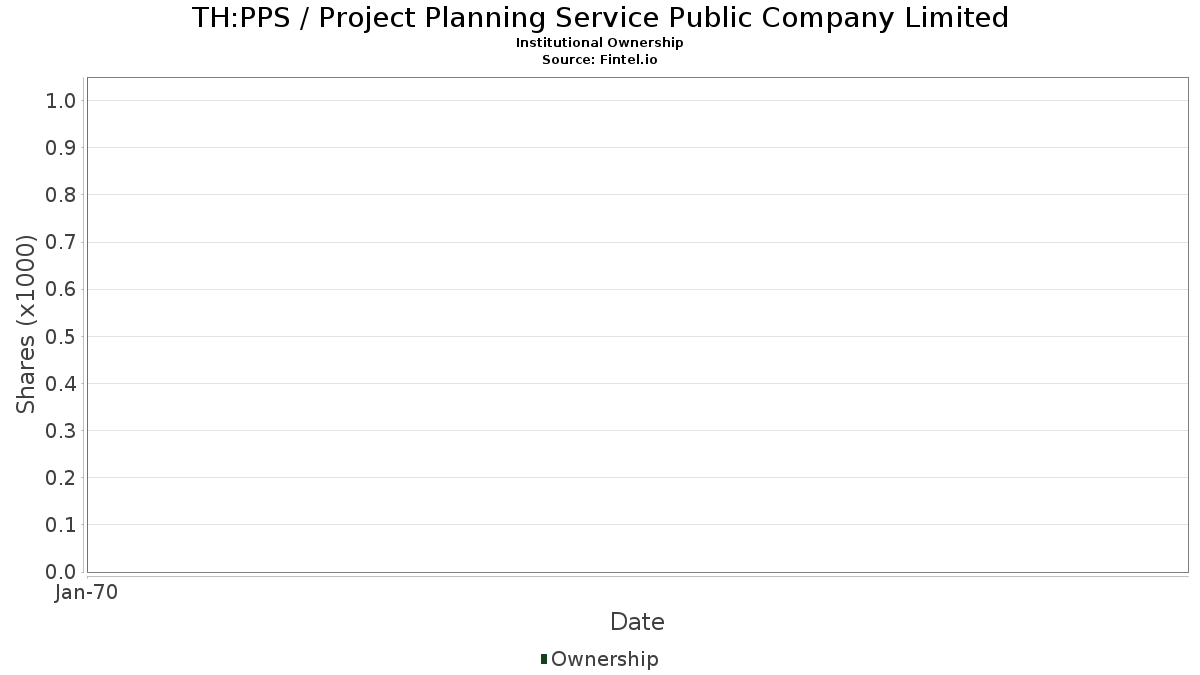
Task: Click the 0.8 y-axis tick label
Action: [61, 195]
